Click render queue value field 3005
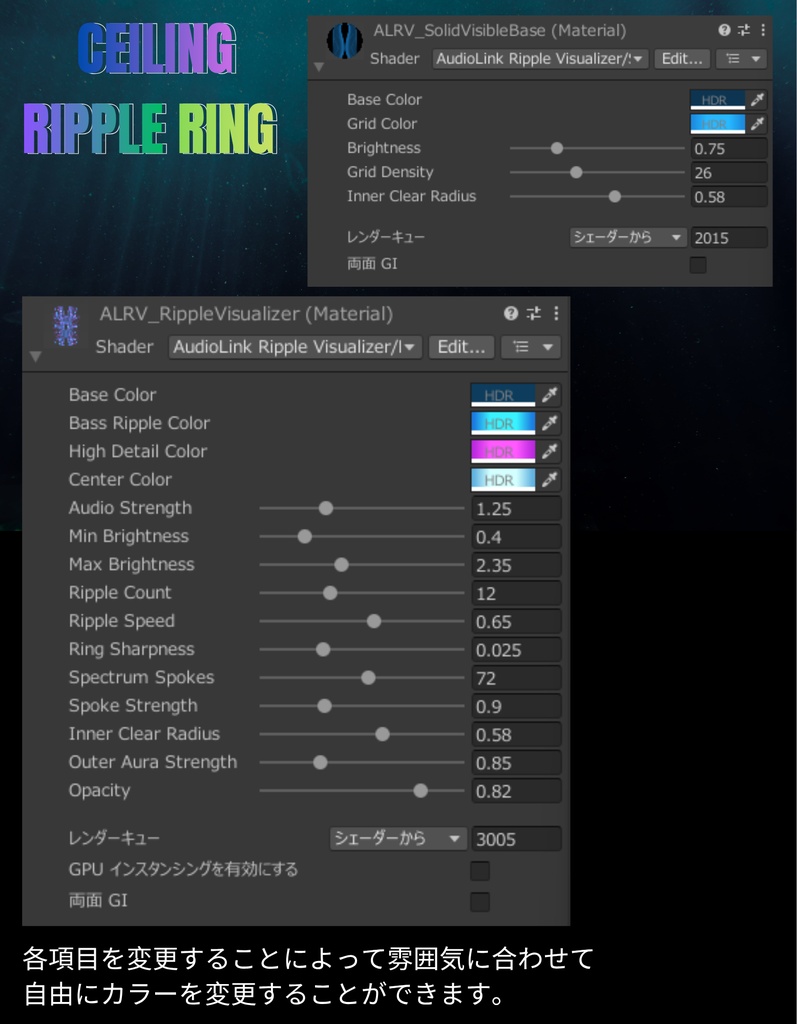Image resolution: width=797 pixels, height=1024 pixels. pyautogui.click(x=516, y=839)
